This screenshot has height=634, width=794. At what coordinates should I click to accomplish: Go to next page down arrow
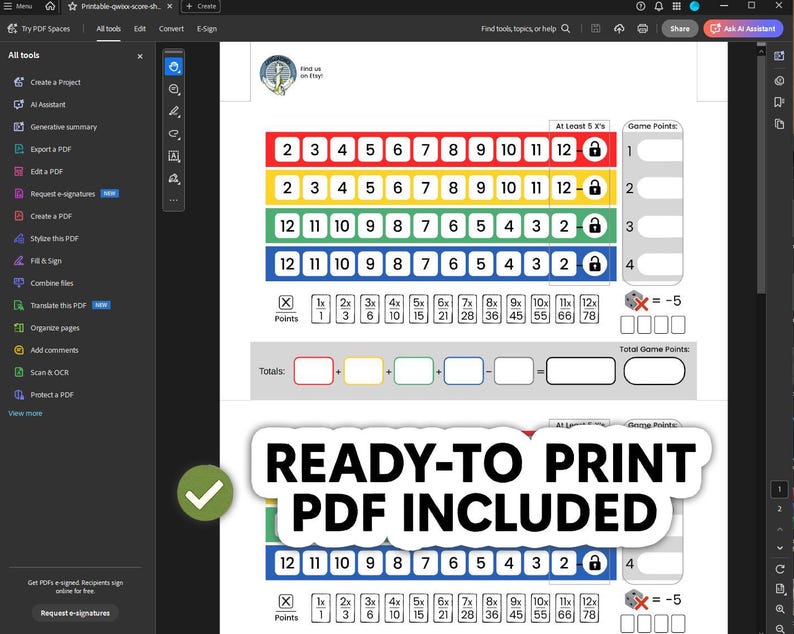pos(779,547)
